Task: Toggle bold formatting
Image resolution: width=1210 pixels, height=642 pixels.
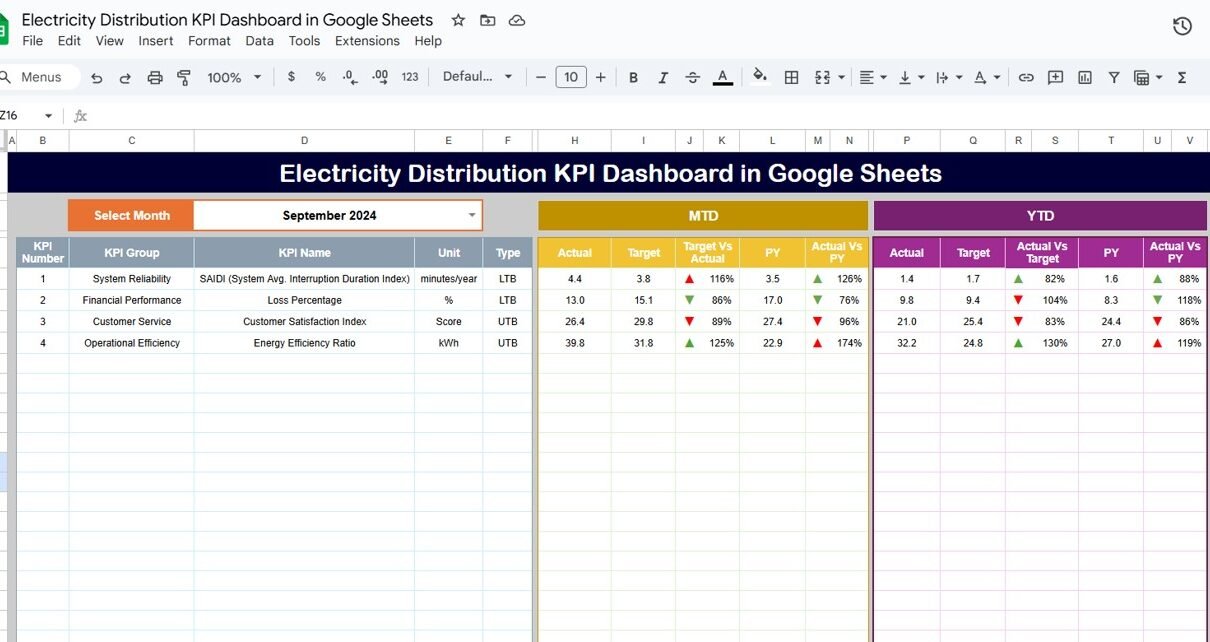Action: pyautogui.click(x=633, y=77)
